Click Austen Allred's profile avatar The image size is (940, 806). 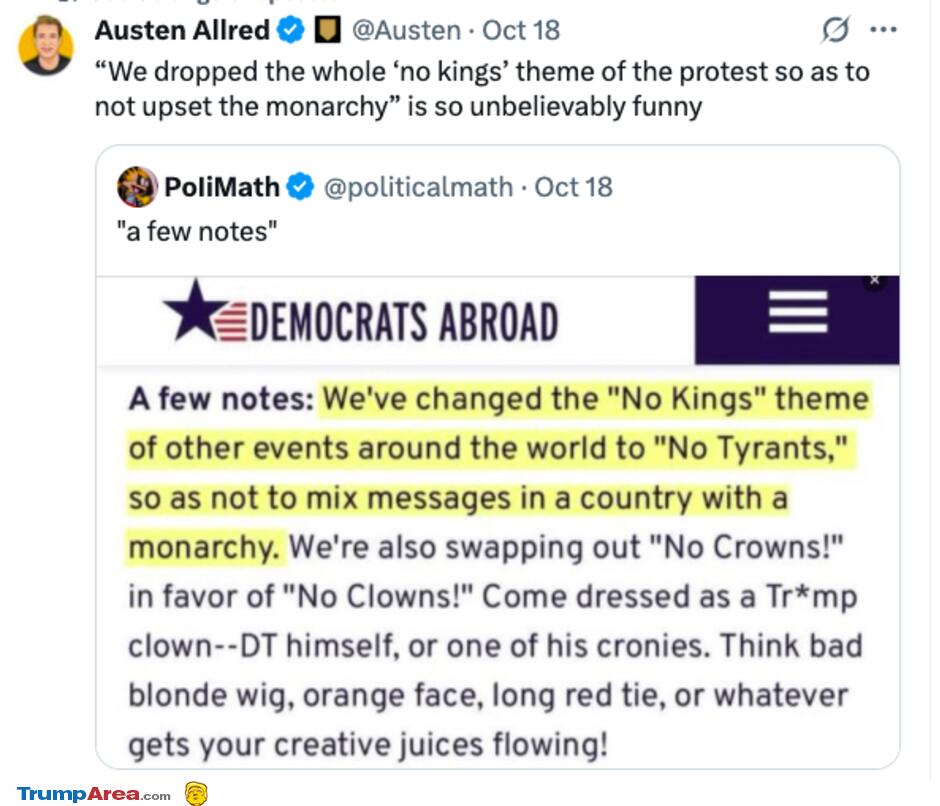[x=46, y=45]
